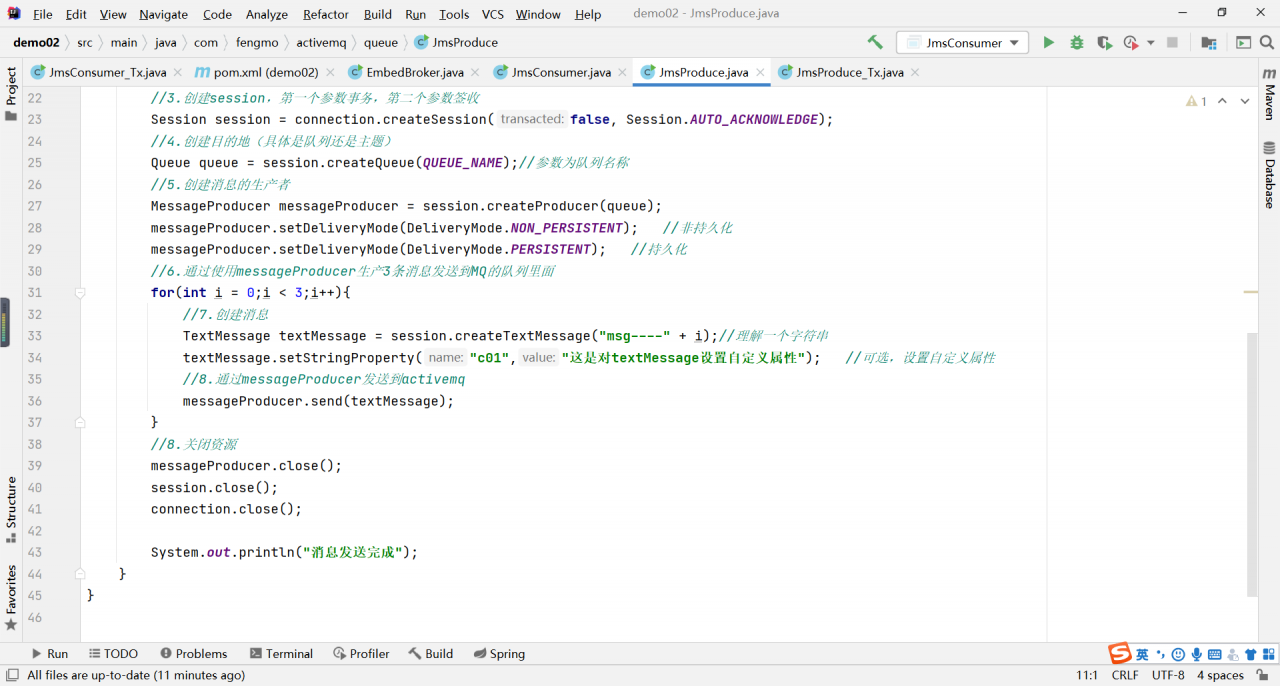Screen dimensions: 1280x686
Task: Open the TODO tool window
Action: click(113, 654)
